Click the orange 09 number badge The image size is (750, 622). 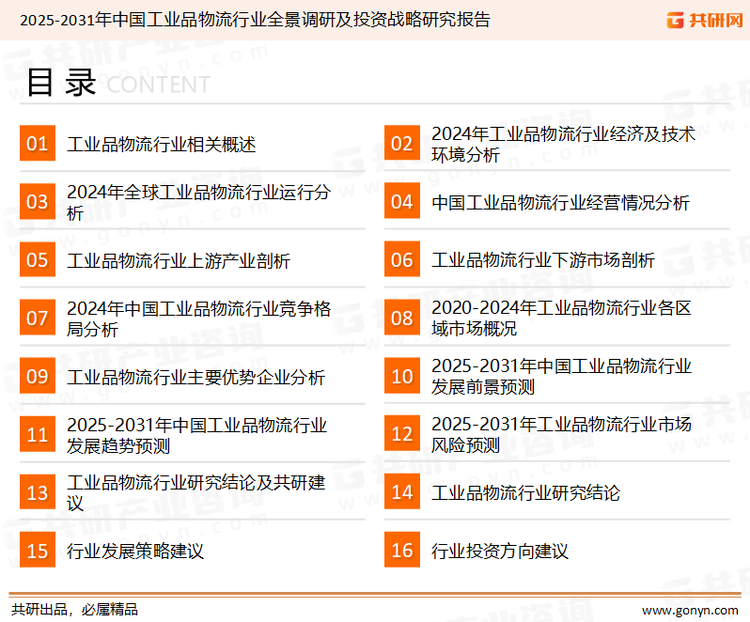37,376
